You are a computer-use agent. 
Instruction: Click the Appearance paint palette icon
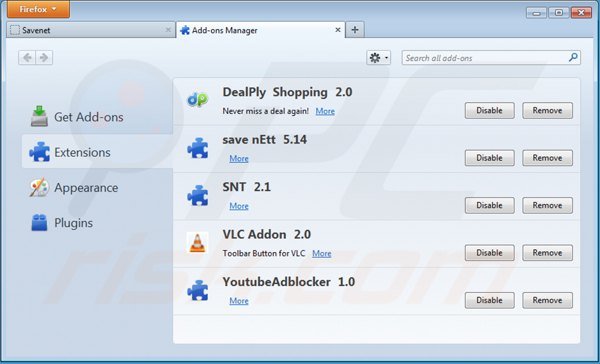[39, 187]
